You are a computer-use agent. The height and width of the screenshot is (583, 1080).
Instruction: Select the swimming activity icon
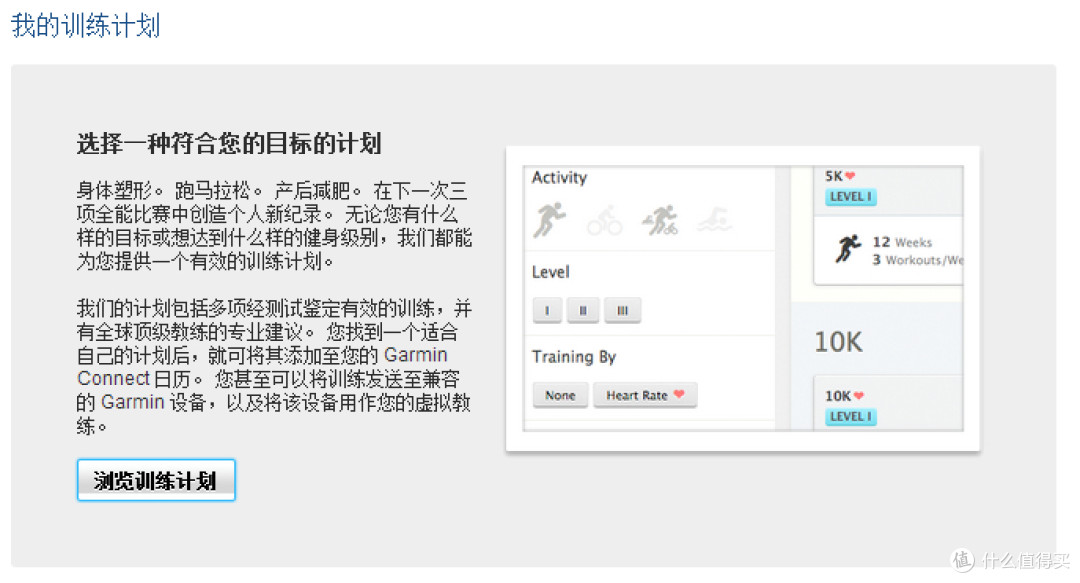[x=714, y=221]
